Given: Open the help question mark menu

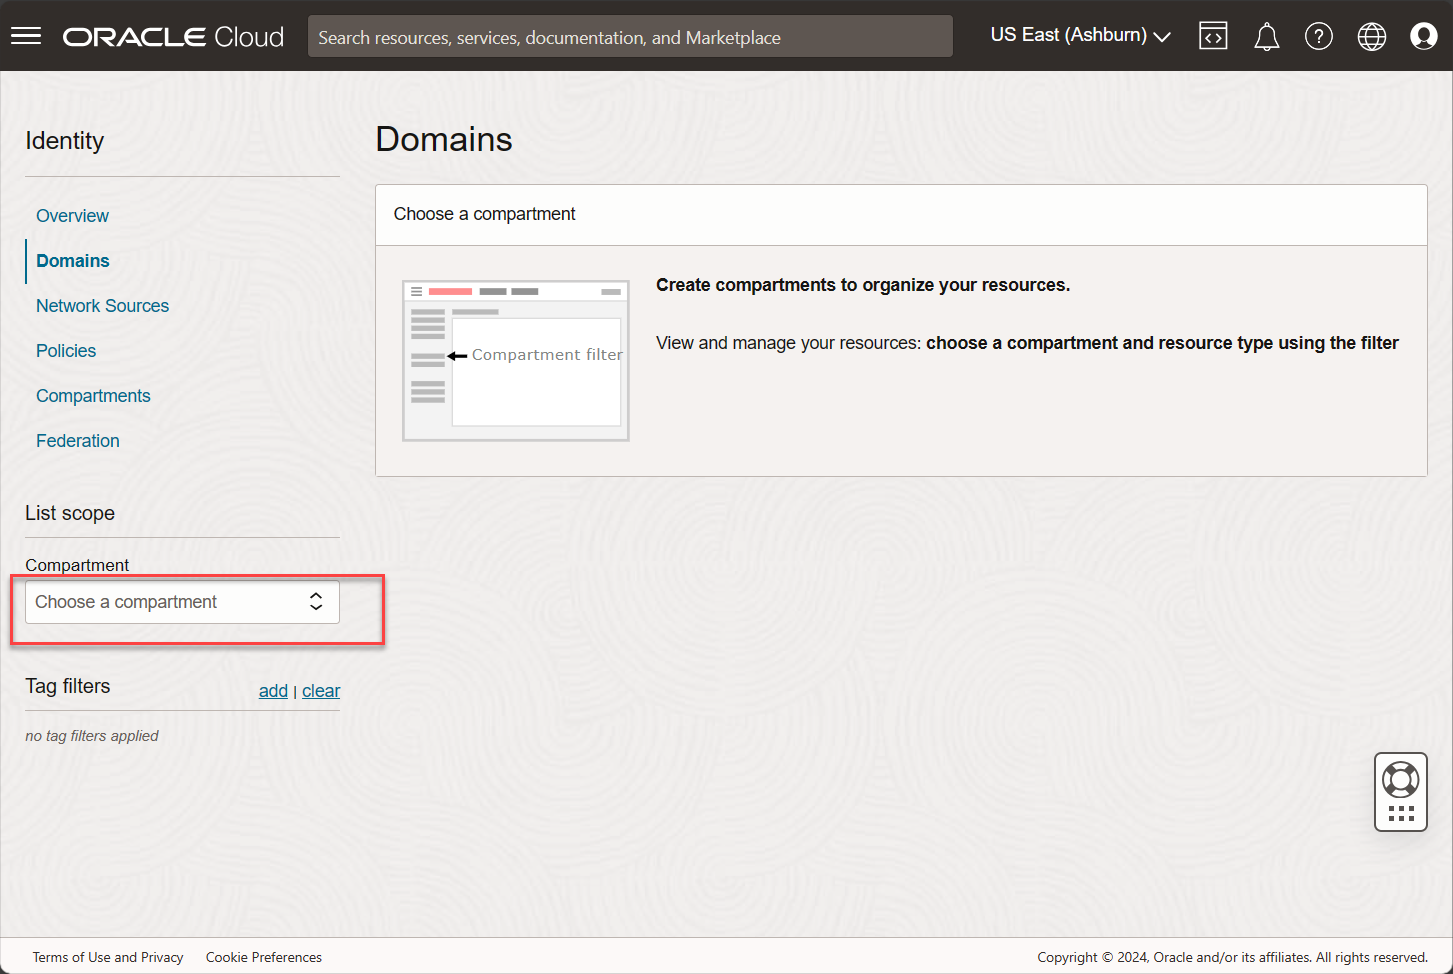Looking at the screenshot, I should [1318, 37].
